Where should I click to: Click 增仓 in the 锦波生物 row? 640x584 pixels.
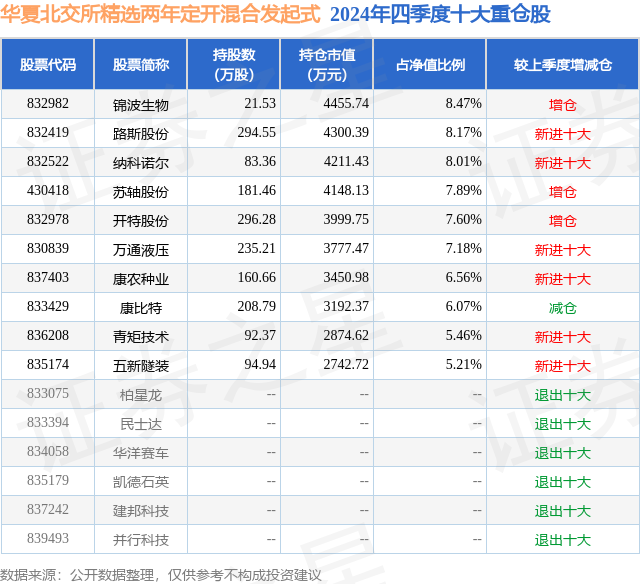pyautogui.click(x=562, y=105)
